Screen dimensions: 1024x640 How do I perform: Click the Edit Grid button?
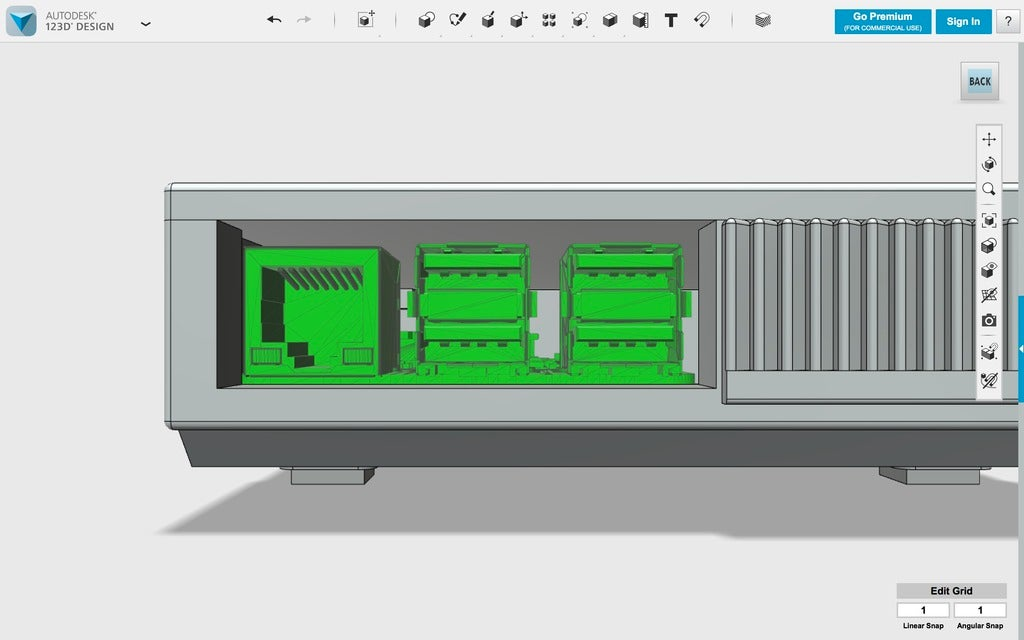pyautogui.click(x=951, y=591)
